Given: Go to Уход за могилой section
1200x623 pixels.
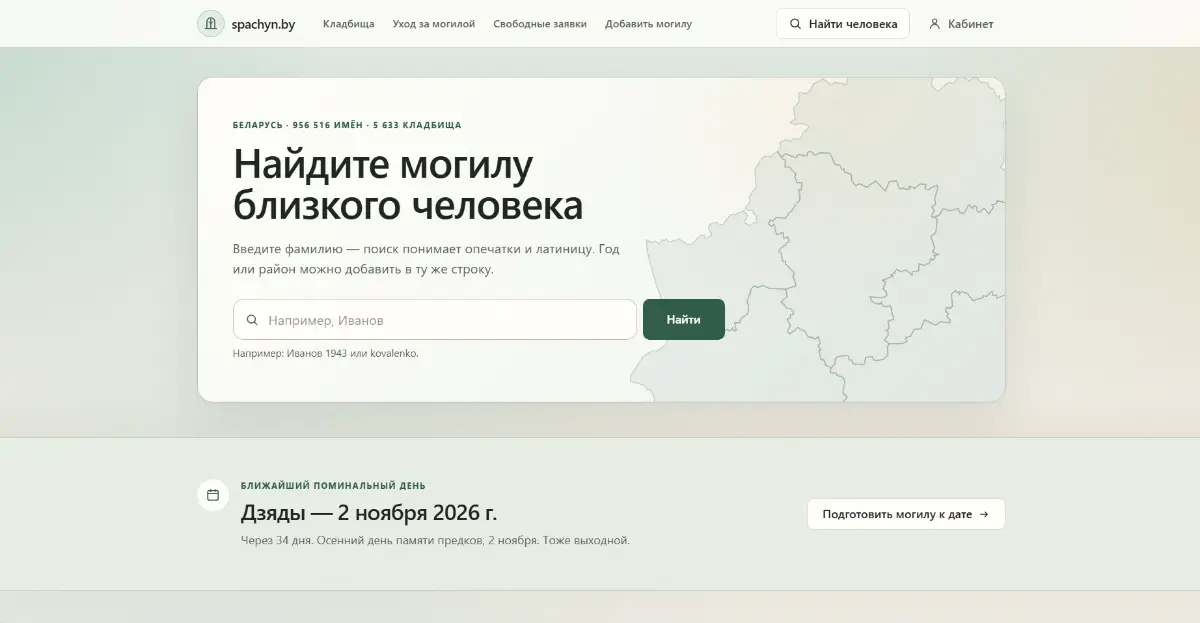Looking at the screenshot, I should point(434,24).
